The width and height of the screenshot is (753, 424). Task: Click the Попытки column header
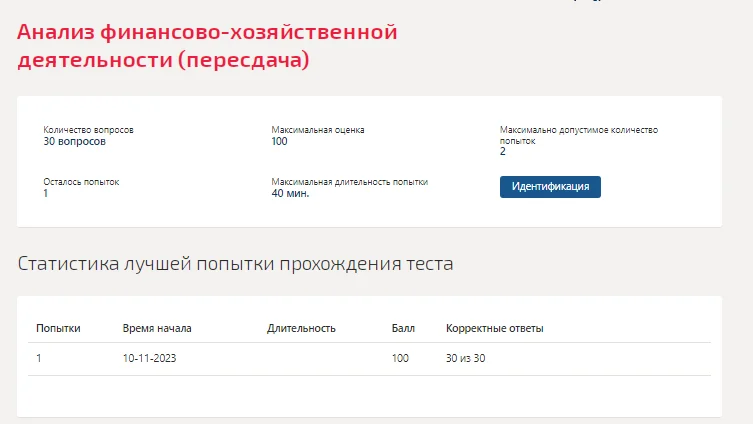(x=58, y=328)
